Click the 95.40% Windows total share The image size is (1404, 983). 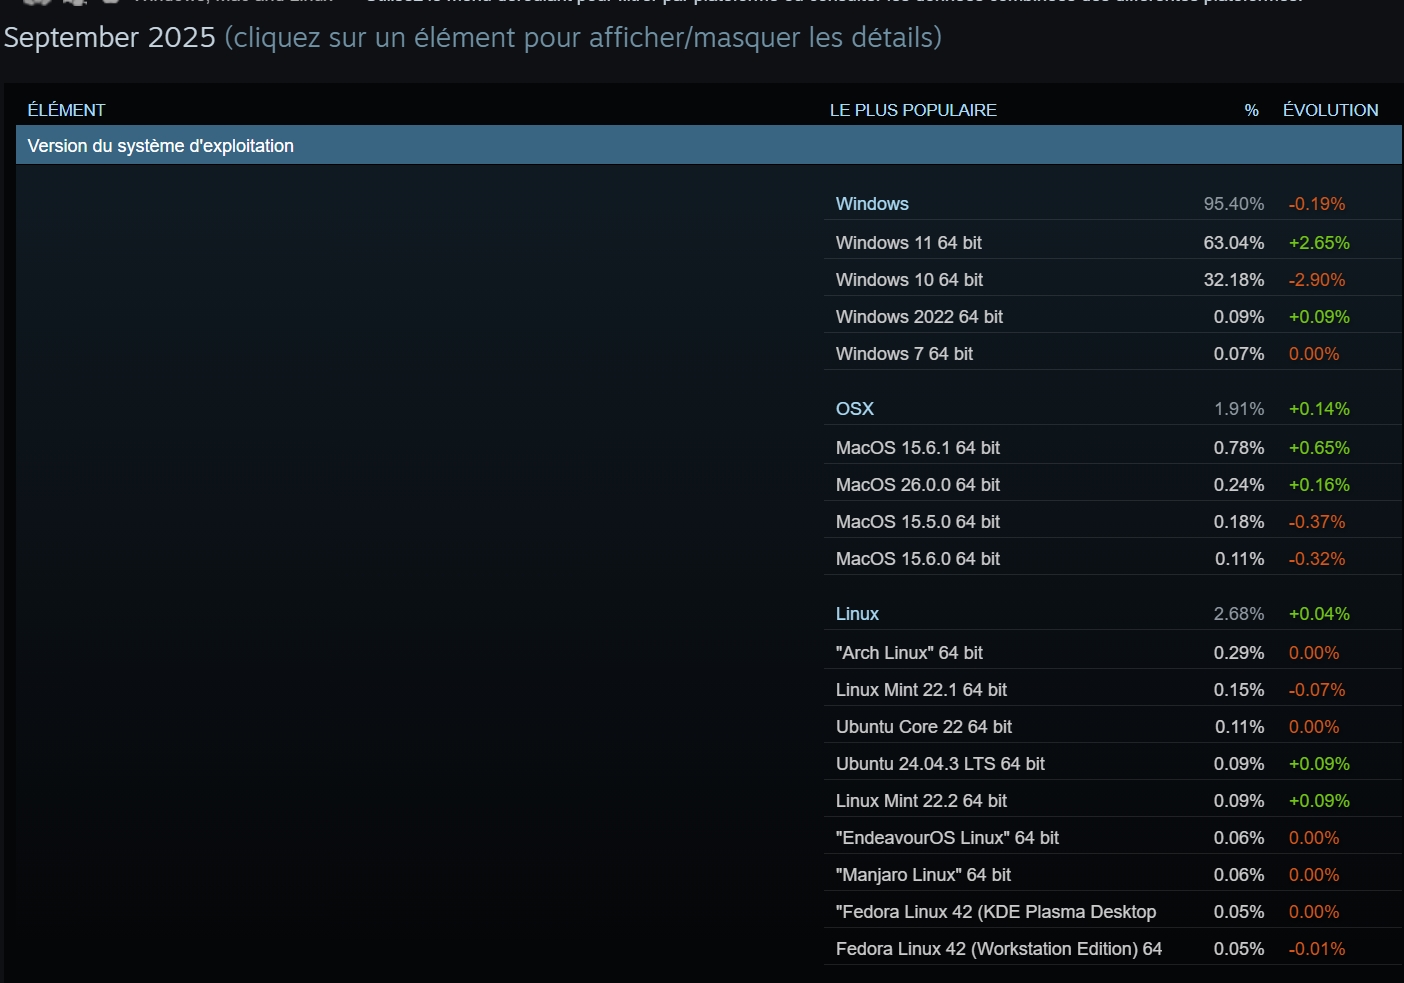tap(1234, 204)
